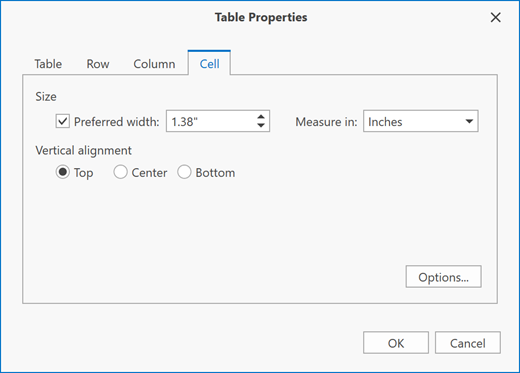Image resolution: width=520 pixels, height=373 pixels.
Task: Click the Center label text
Action: 149,173
